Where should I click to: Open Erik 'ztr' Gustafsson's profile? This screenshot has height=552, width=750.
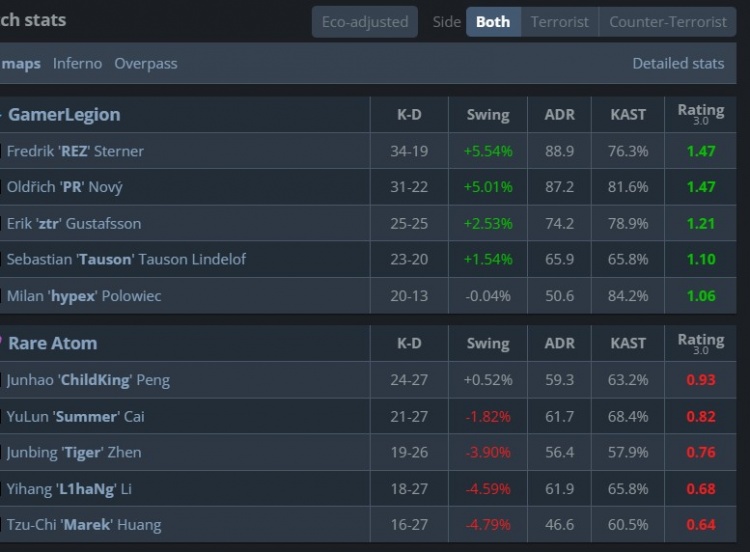tap(74, 223)
